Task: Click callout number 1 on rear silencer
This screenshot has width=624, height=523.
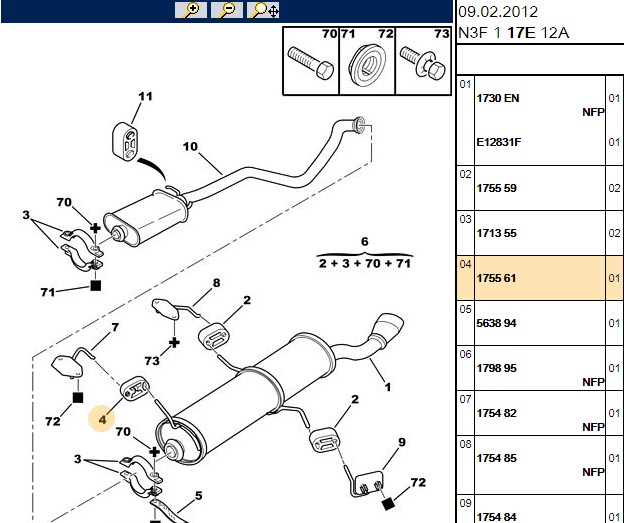Action: coord(387,386)
